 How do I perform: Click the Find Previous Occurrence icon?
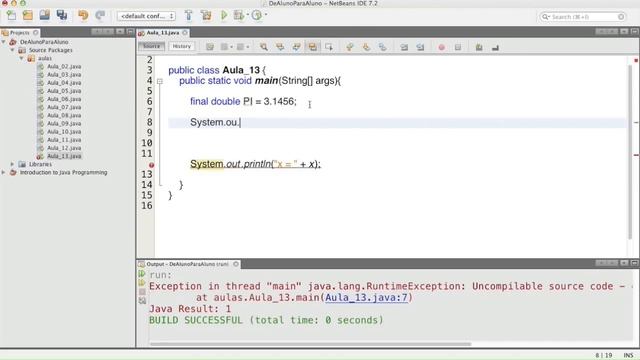(280, 47)
